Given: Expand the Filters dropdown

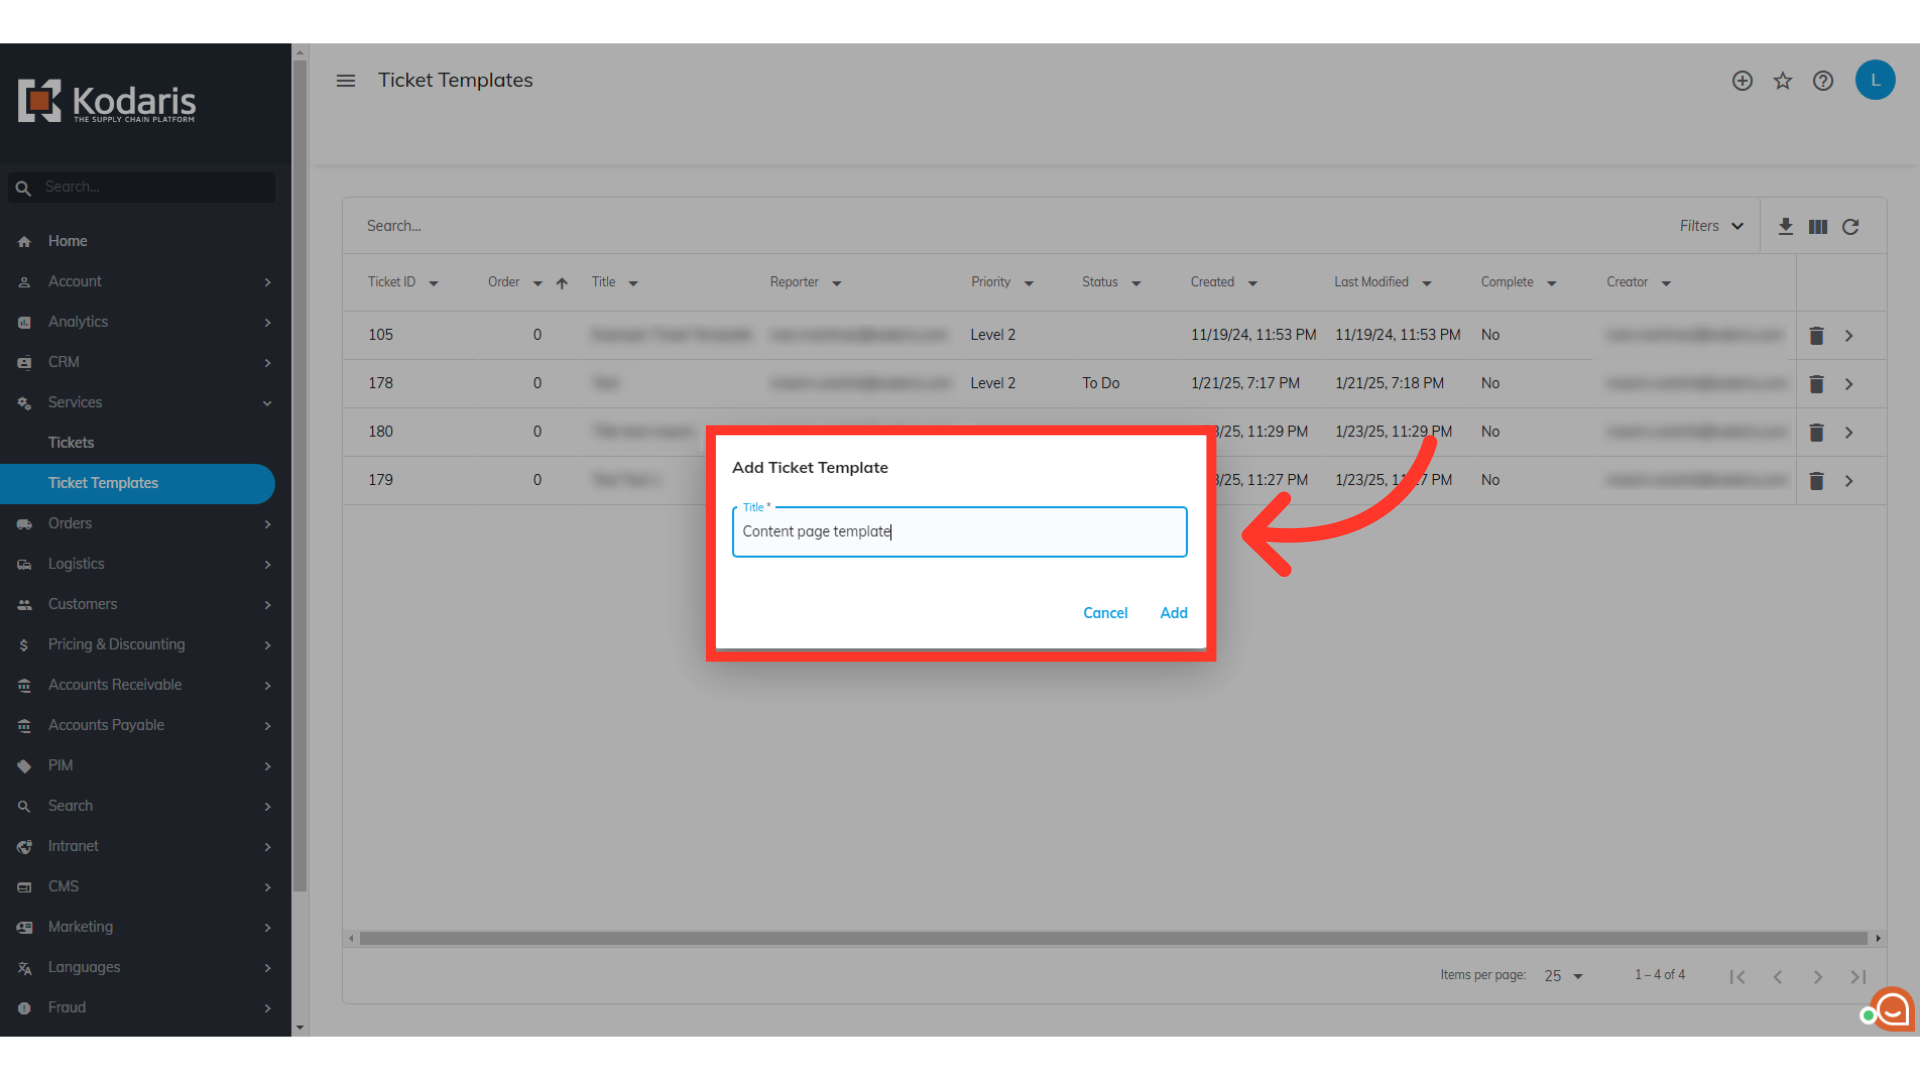Looking at the screenshot, I should (x=1711, y=226).
